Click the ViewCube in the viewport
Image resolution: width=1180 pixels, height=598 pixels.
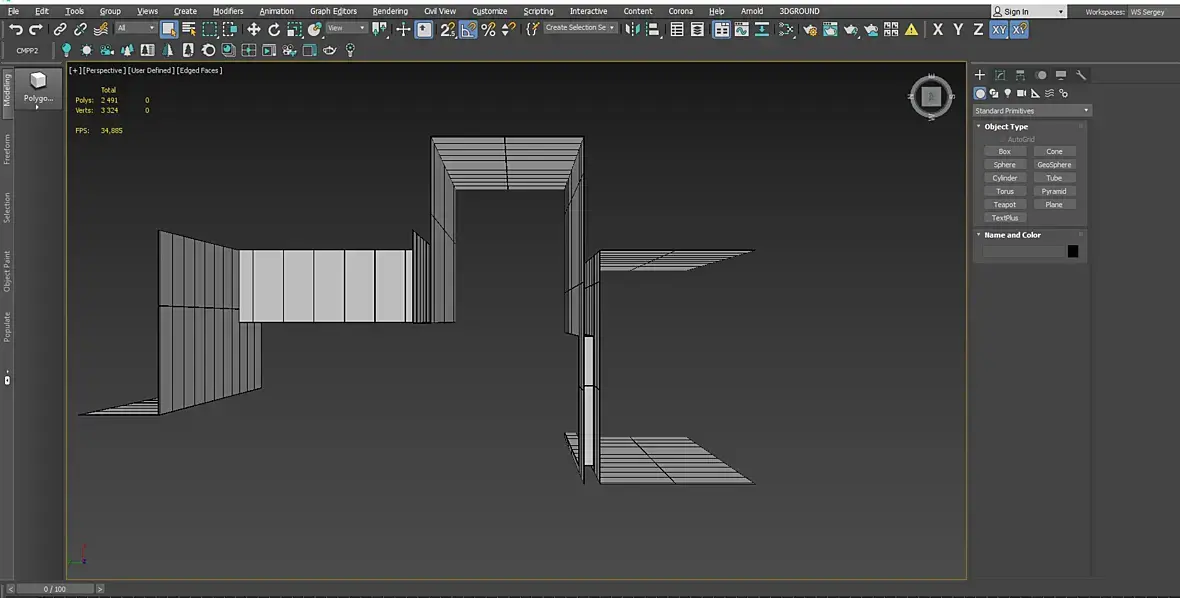(x=931, y=96)
